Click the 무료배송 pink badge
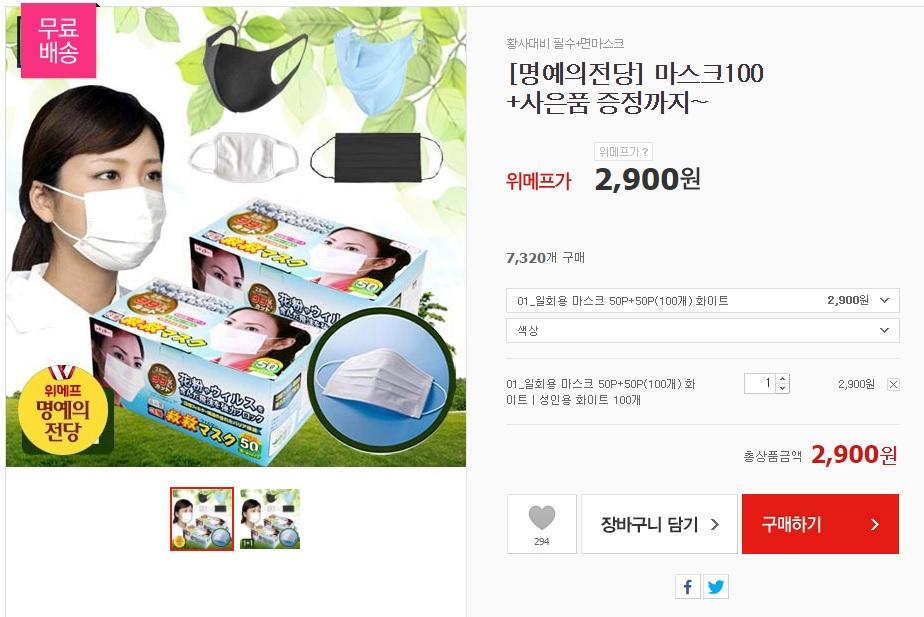Screen dimensions: 924x617 (x=58, y=40)
